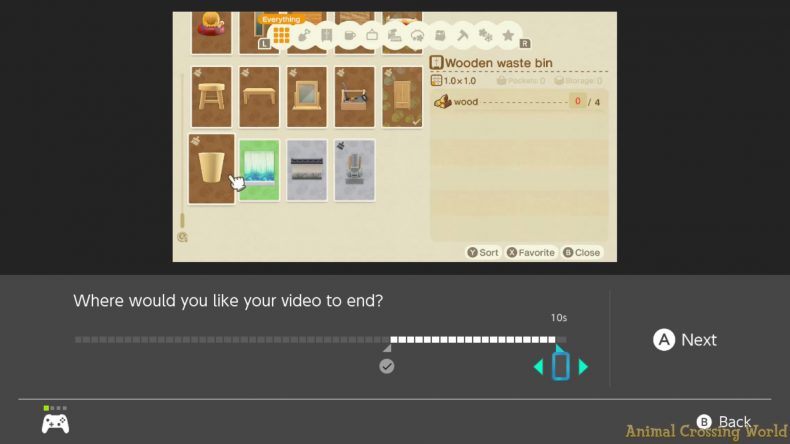This screenshot has width=790, height=444.
Task: Select the Everything grid category tab
Action: tap(282, 35)
